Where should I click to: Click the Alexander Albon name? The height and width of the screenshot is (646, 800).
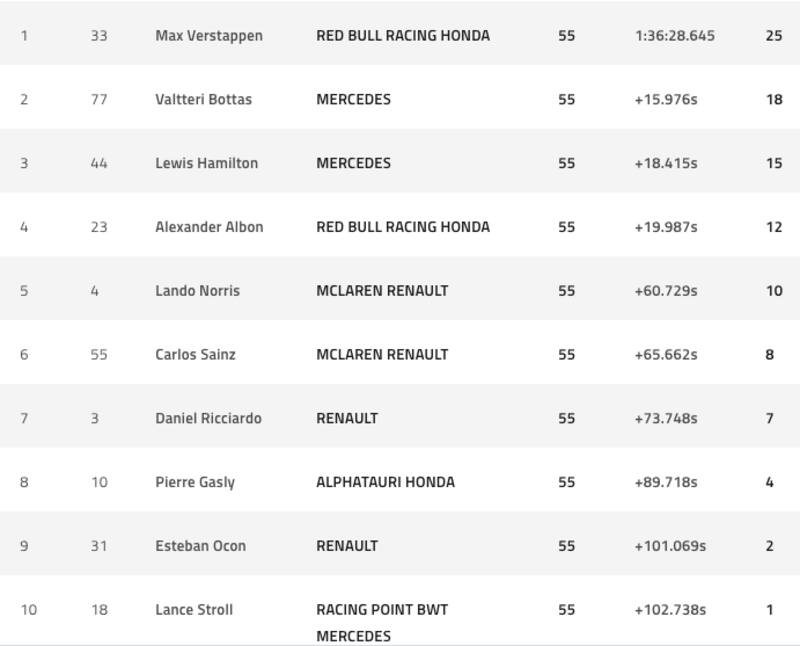coord(209,227)
